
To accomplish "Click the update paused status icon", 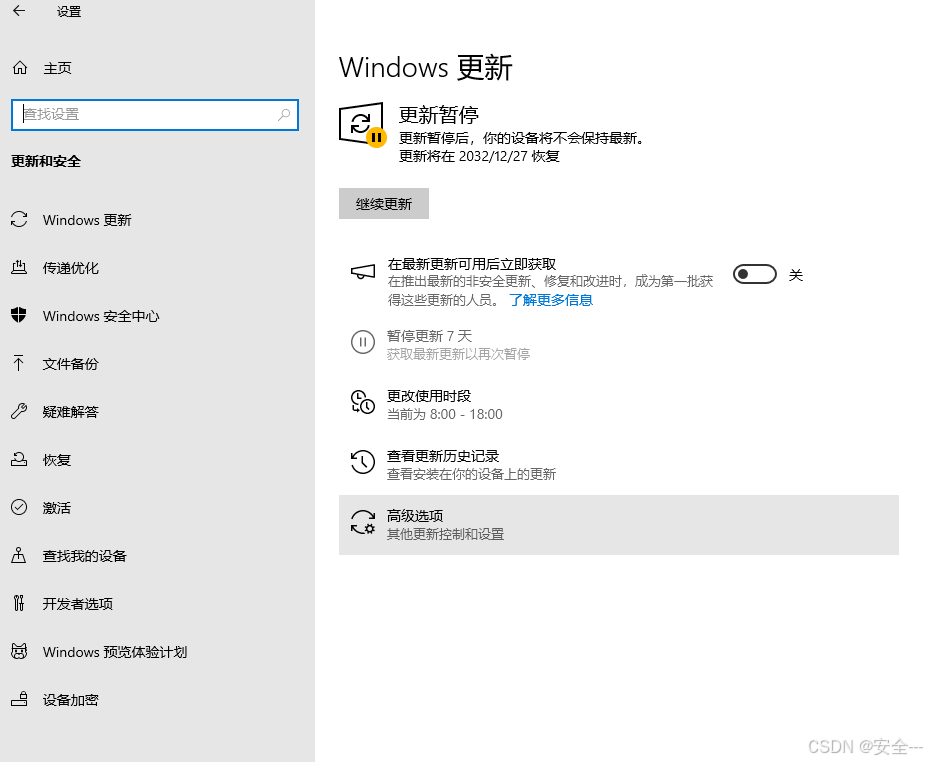I will [362, 124].
